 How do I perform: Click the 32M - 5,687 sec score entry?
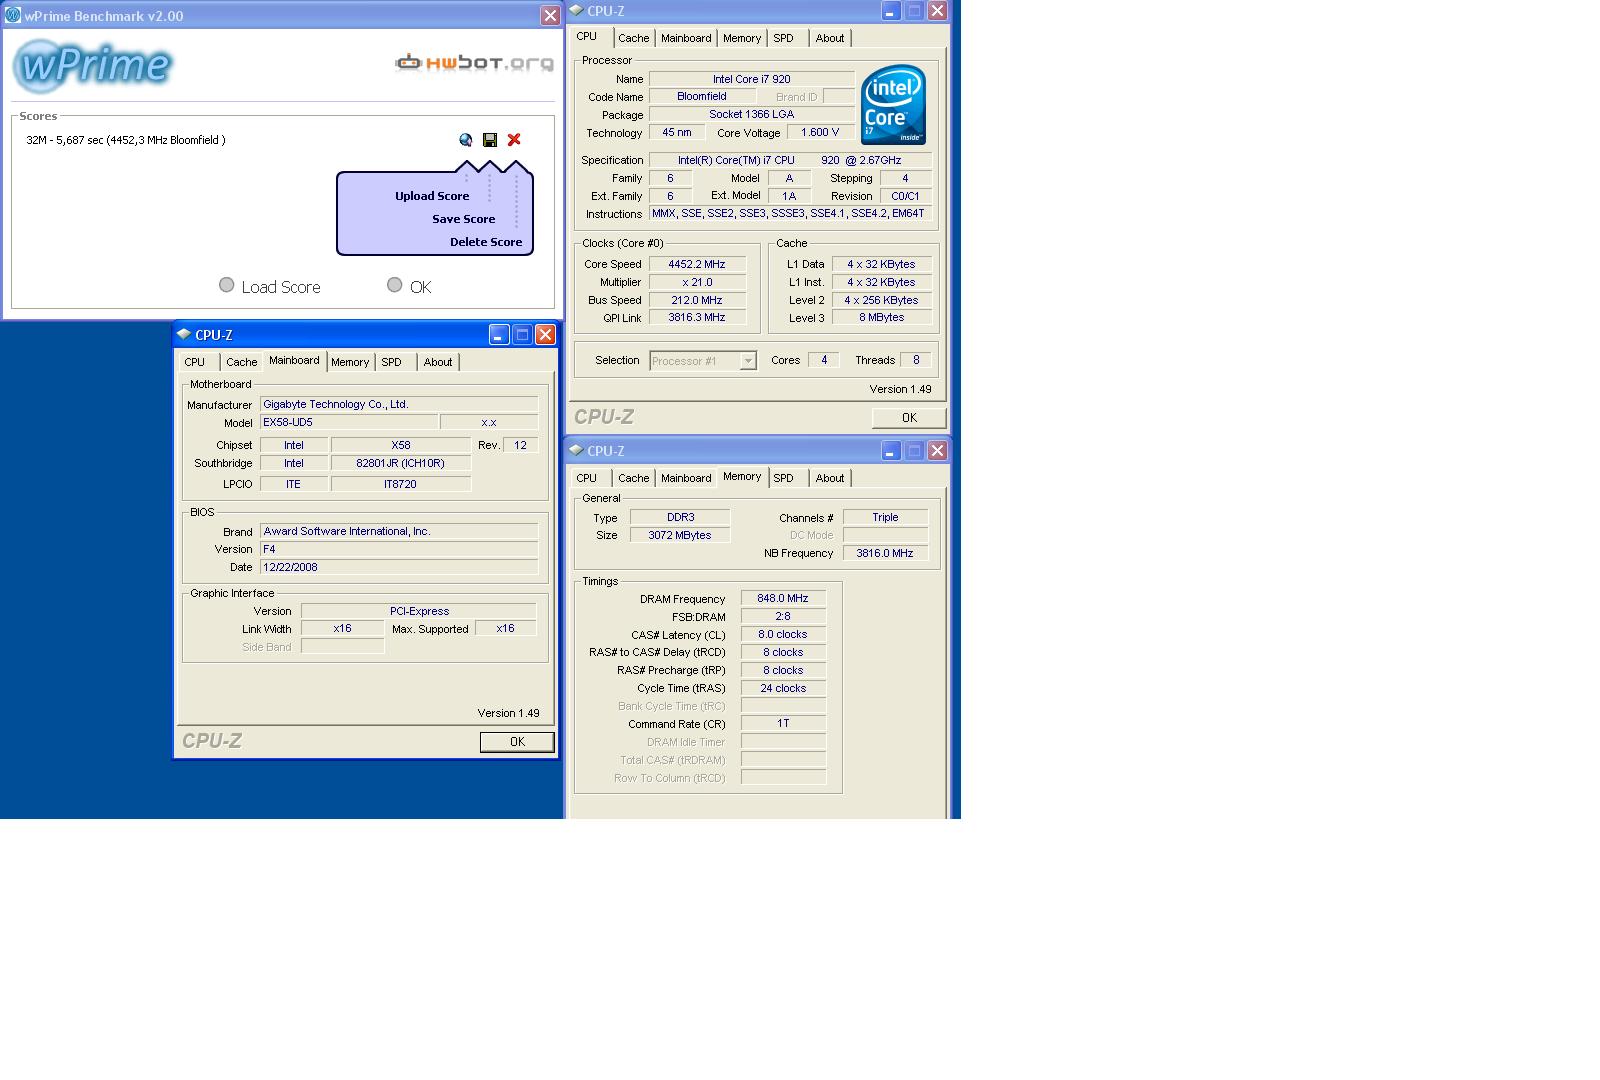[126, 140]
